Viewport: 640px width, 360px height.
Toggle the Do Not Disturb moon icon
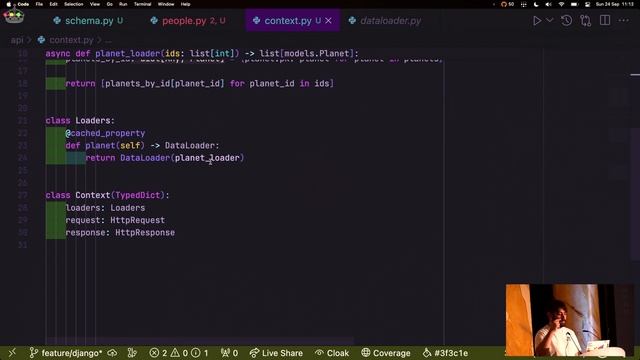[536, 4]
